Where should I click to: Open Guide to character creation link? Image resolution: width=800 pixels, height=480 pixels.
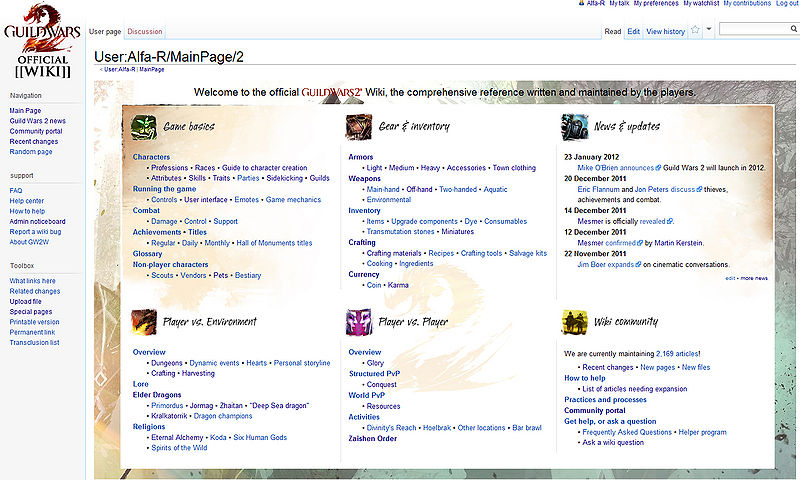click(264, 167)
